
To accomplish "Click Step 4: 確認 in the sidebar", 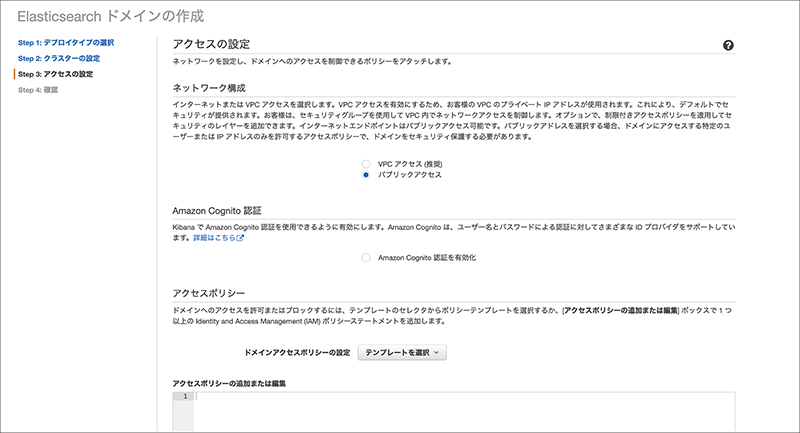I will pos(38,90).
